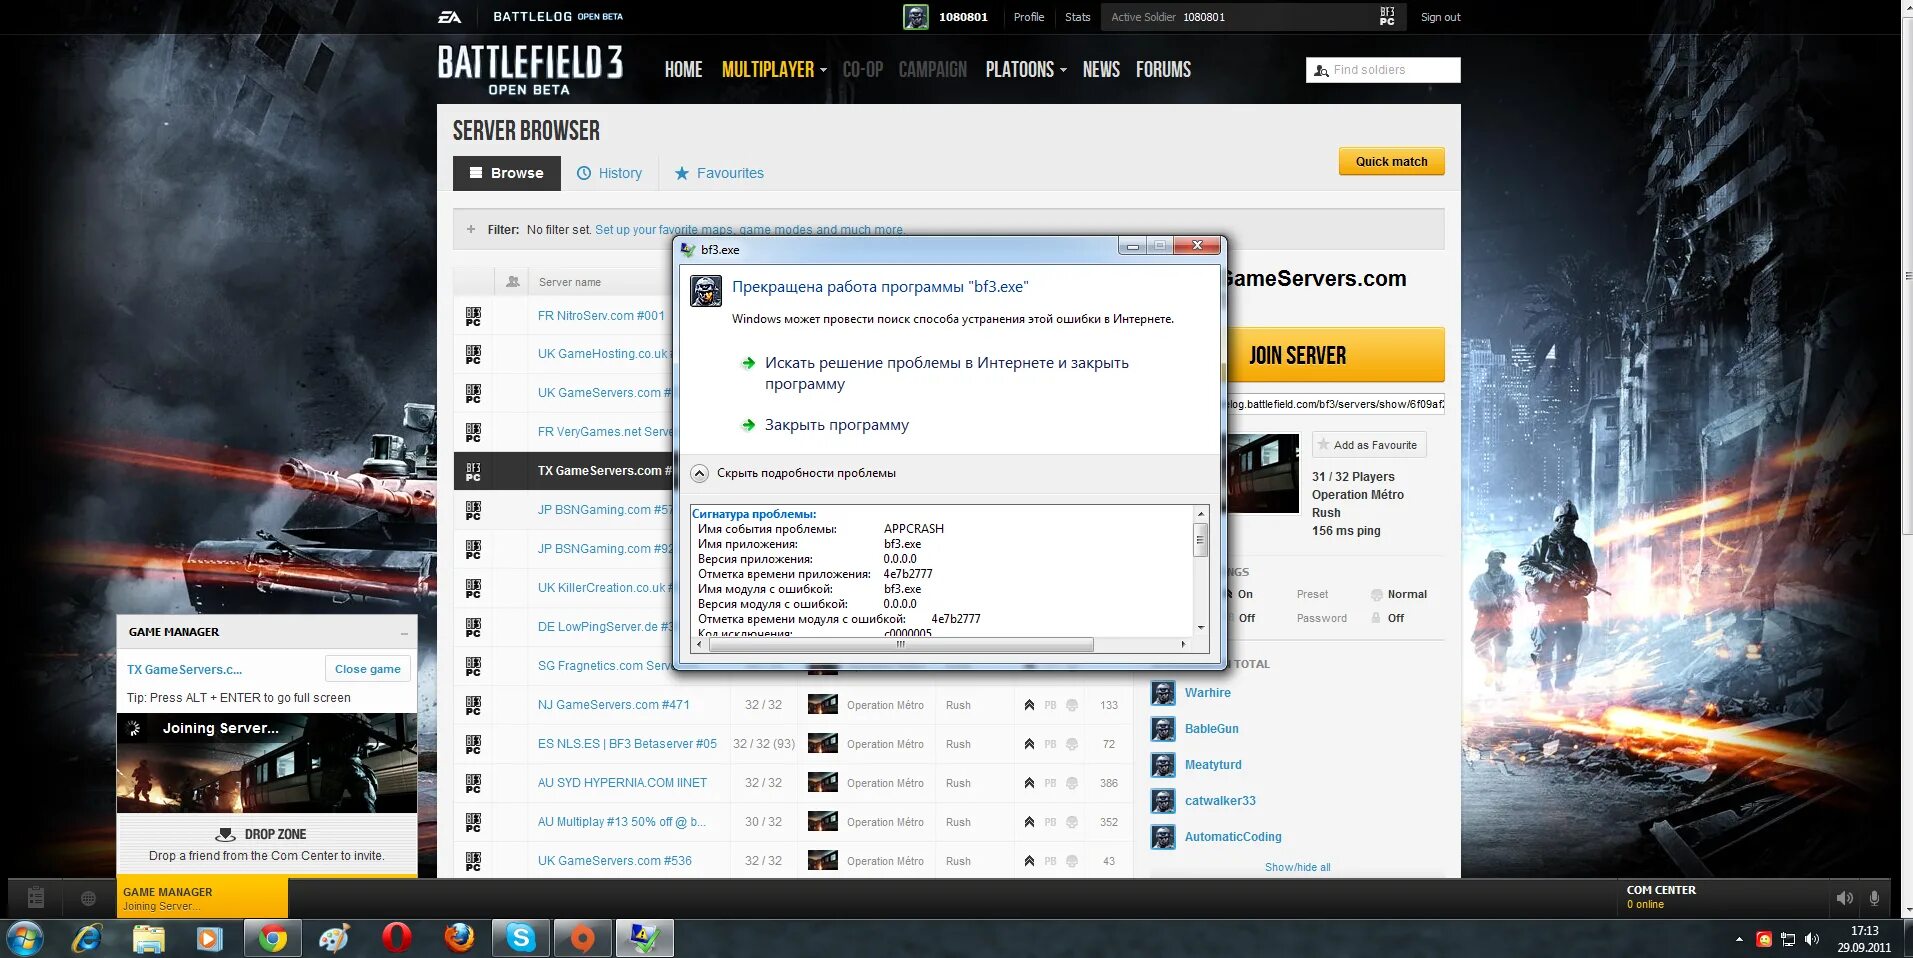This screenshot has height=958, width=1913.
Task: Open the Forums section
Action: (1163, 70)
